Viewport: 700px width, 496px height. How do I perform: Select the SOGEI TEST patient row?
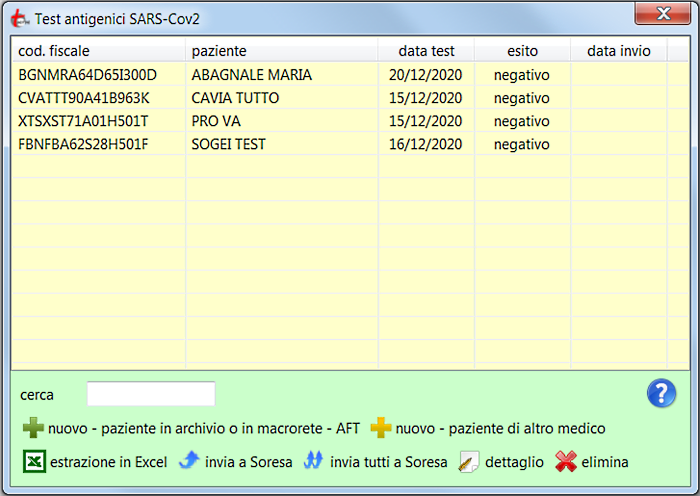tap(228, 144)
